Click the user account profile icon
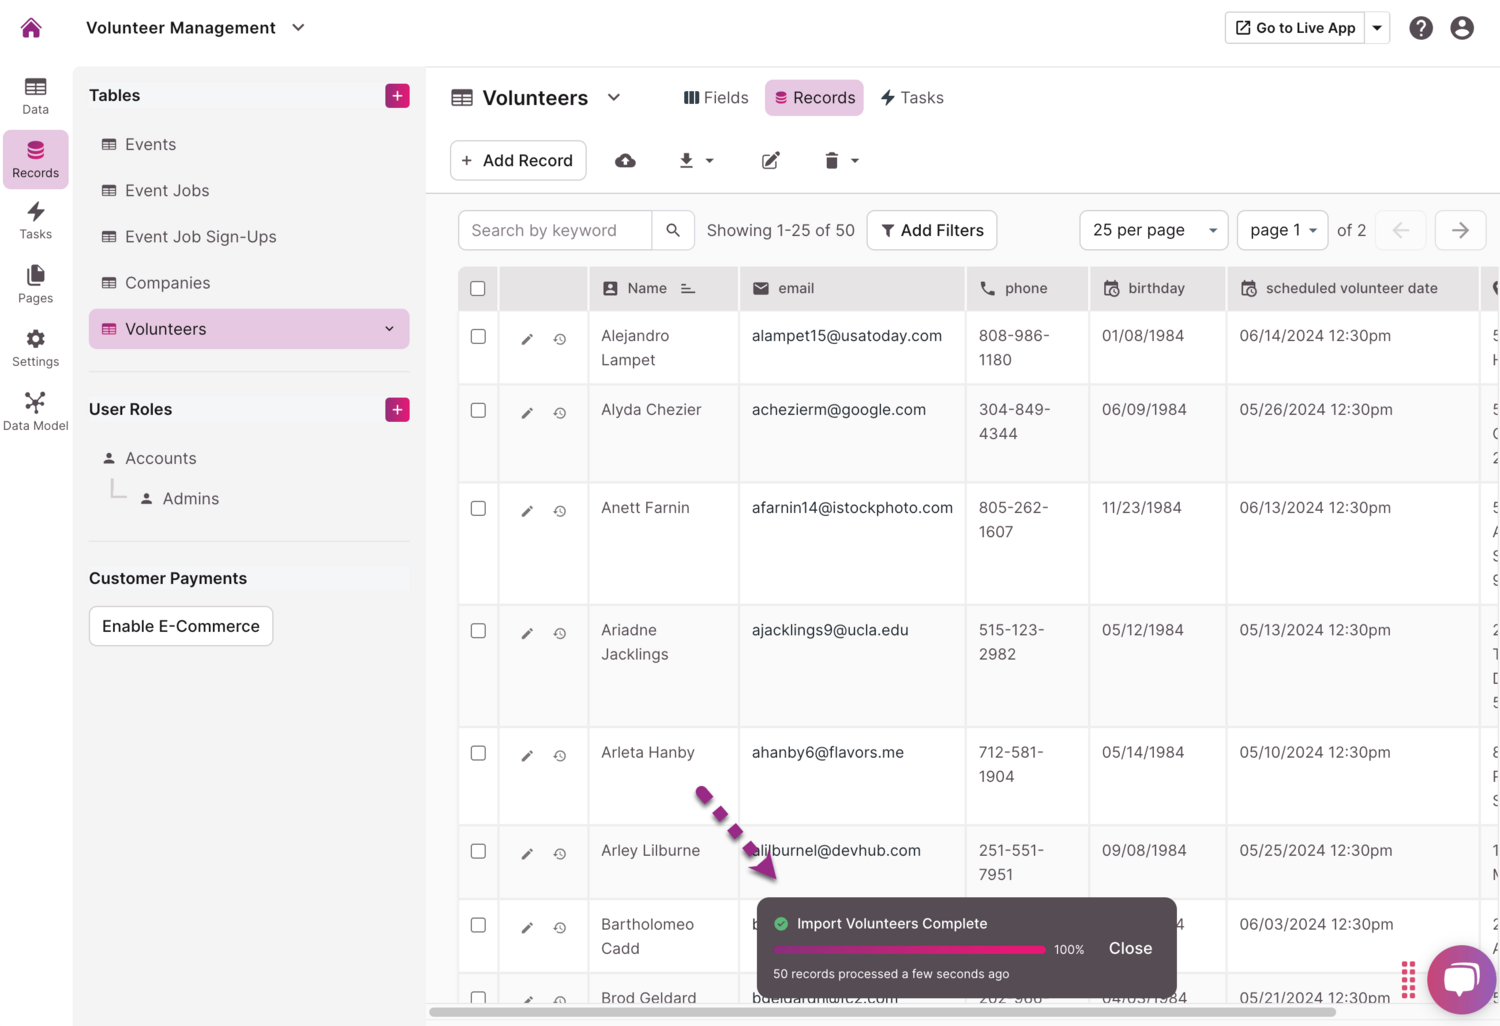The image size is (1500, 1026). [1461, 28]
